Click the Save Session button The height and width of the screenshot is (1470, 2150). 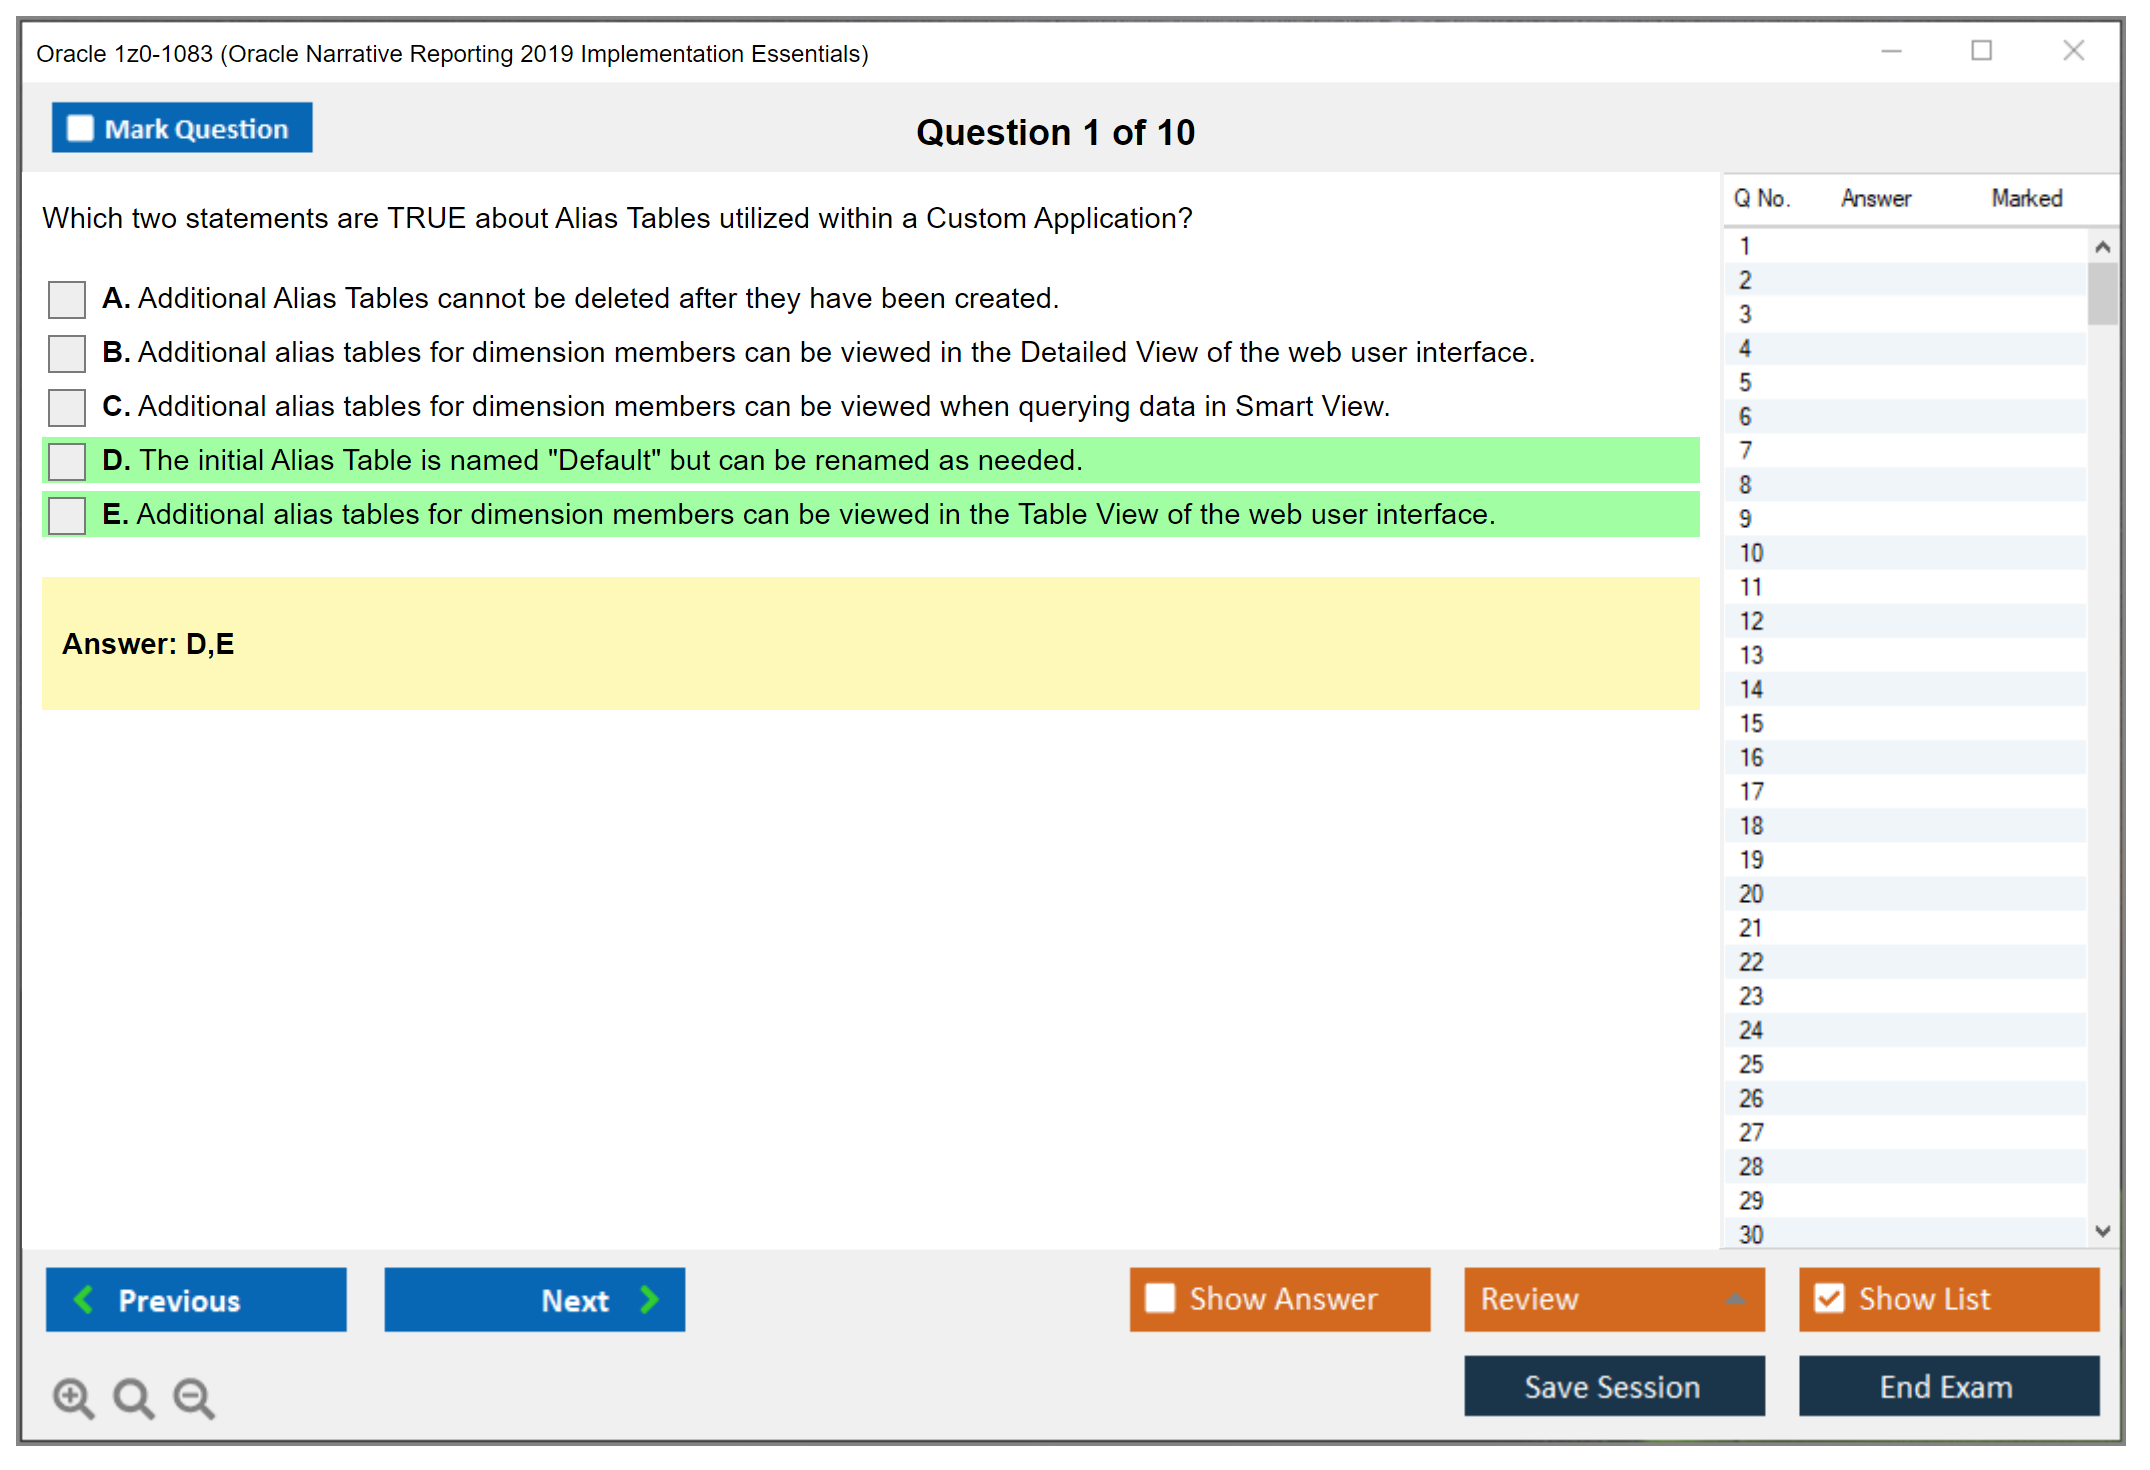1613,1386
